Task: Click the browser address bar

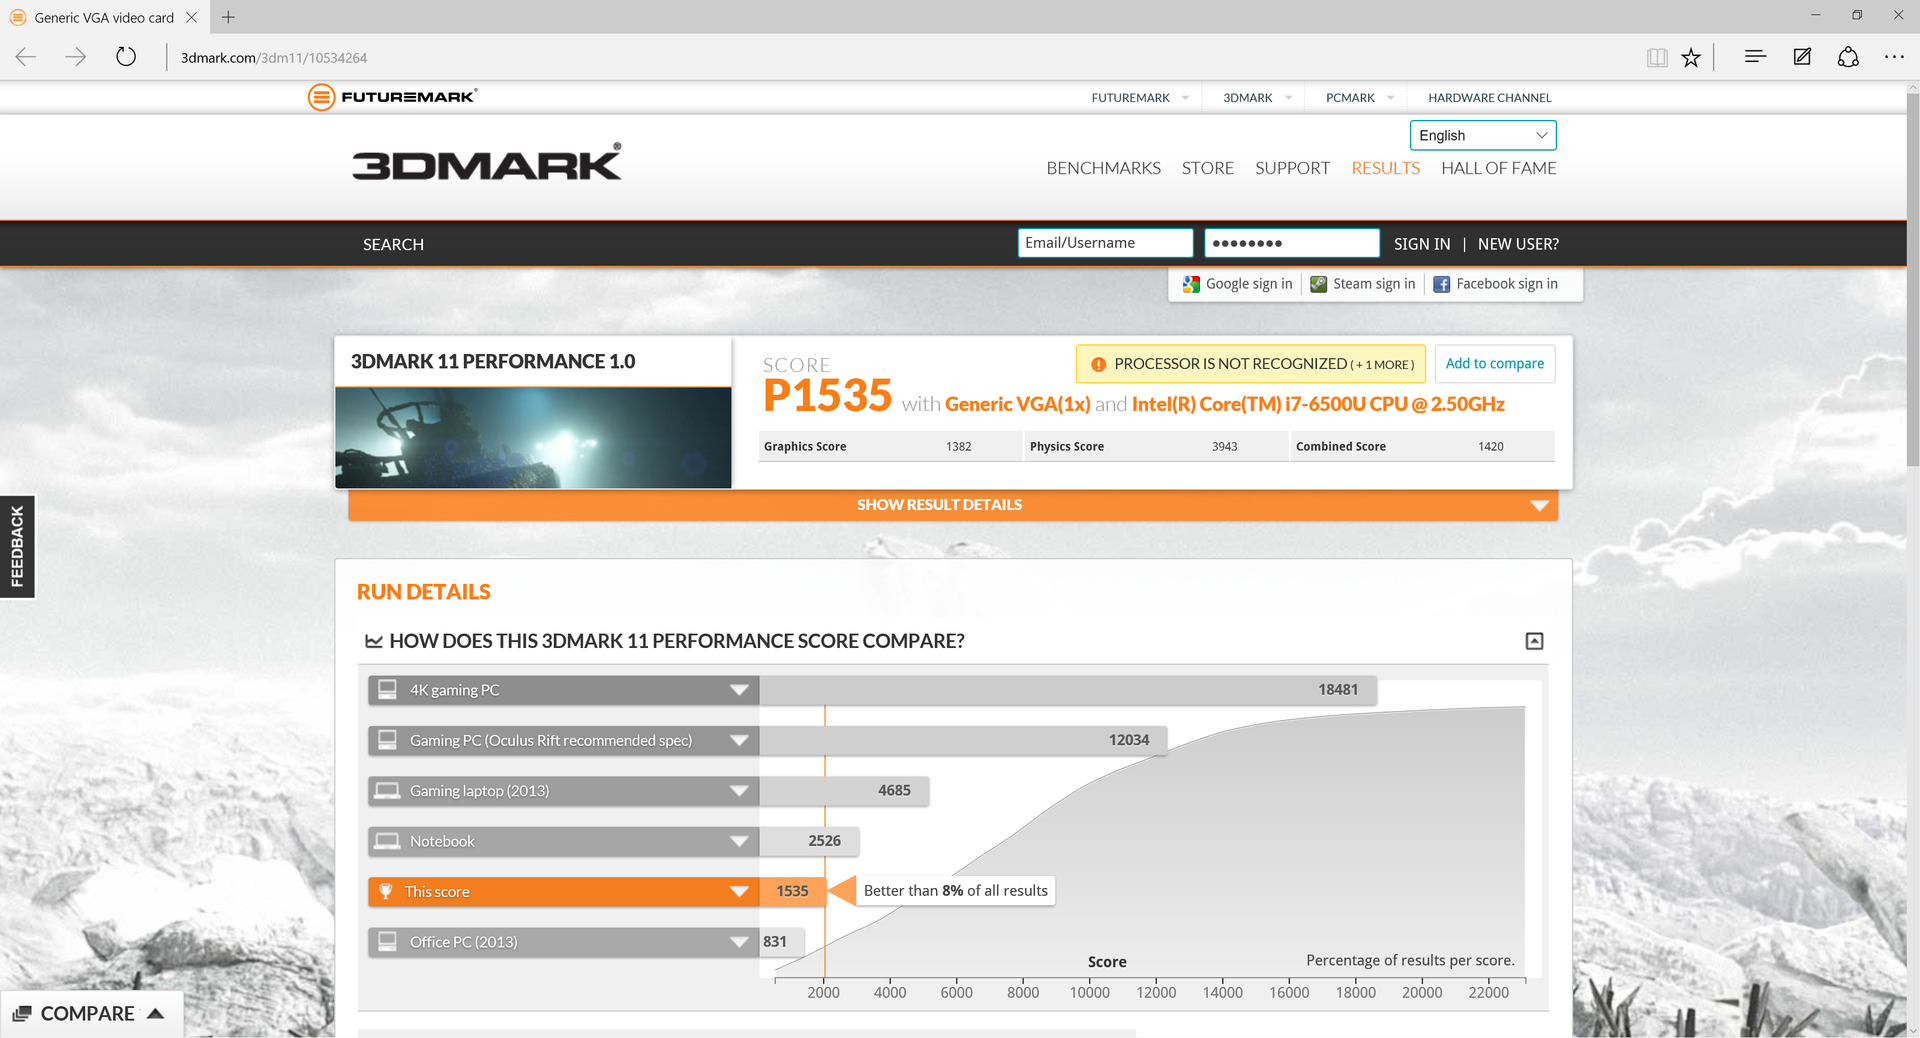Action: pyautogui.click(x=900, y=58)
